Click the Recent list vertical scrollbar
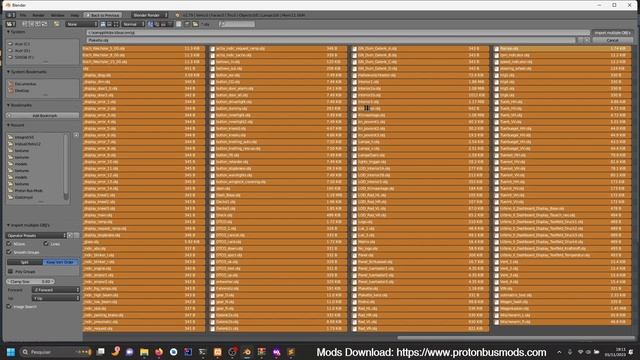640x360 pixels. [66, 167]
